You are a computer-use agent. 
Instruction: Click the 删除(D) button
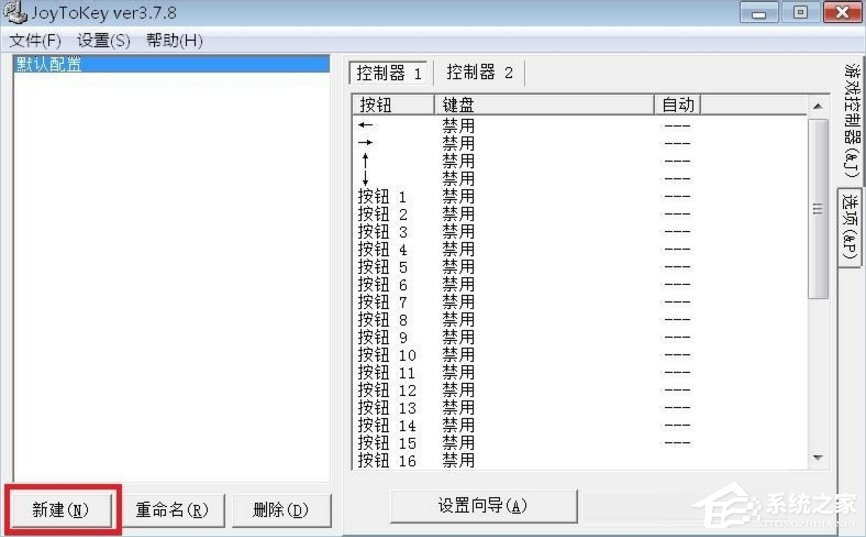(281, 510)
